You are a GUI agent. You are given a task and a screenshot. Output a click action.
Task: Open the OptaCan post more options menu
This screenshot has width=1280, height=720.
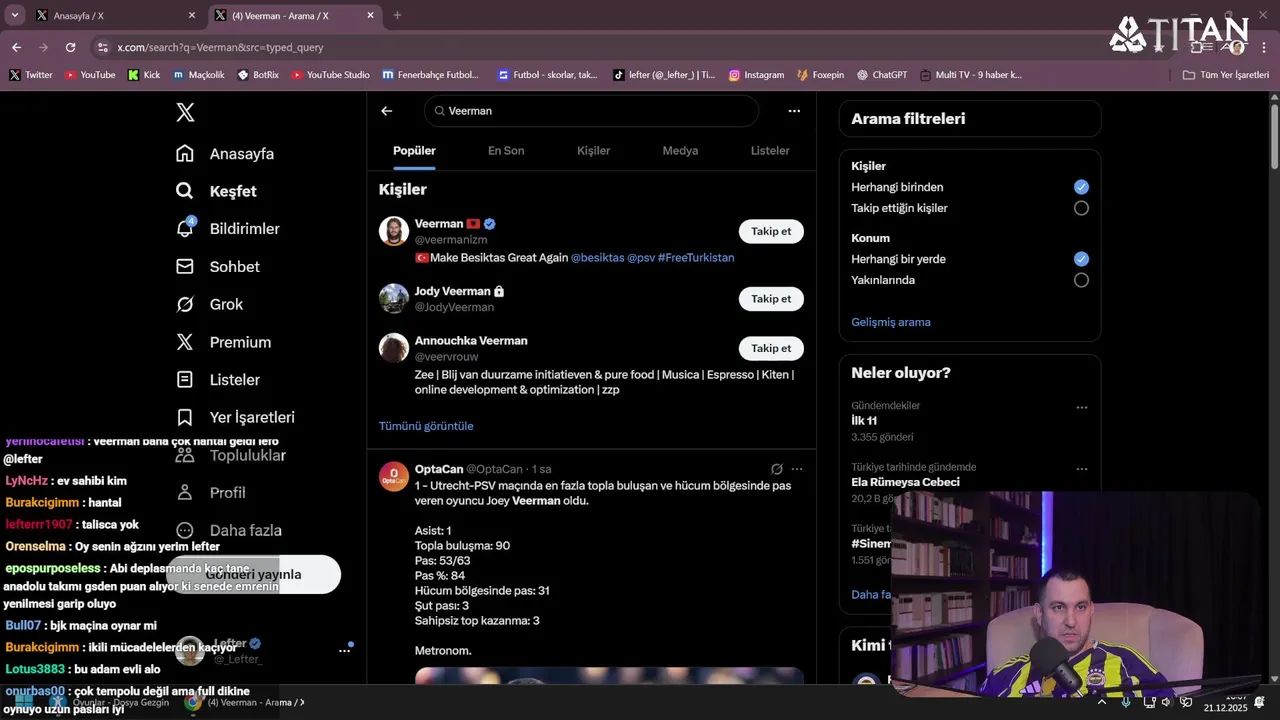point(797,469)
